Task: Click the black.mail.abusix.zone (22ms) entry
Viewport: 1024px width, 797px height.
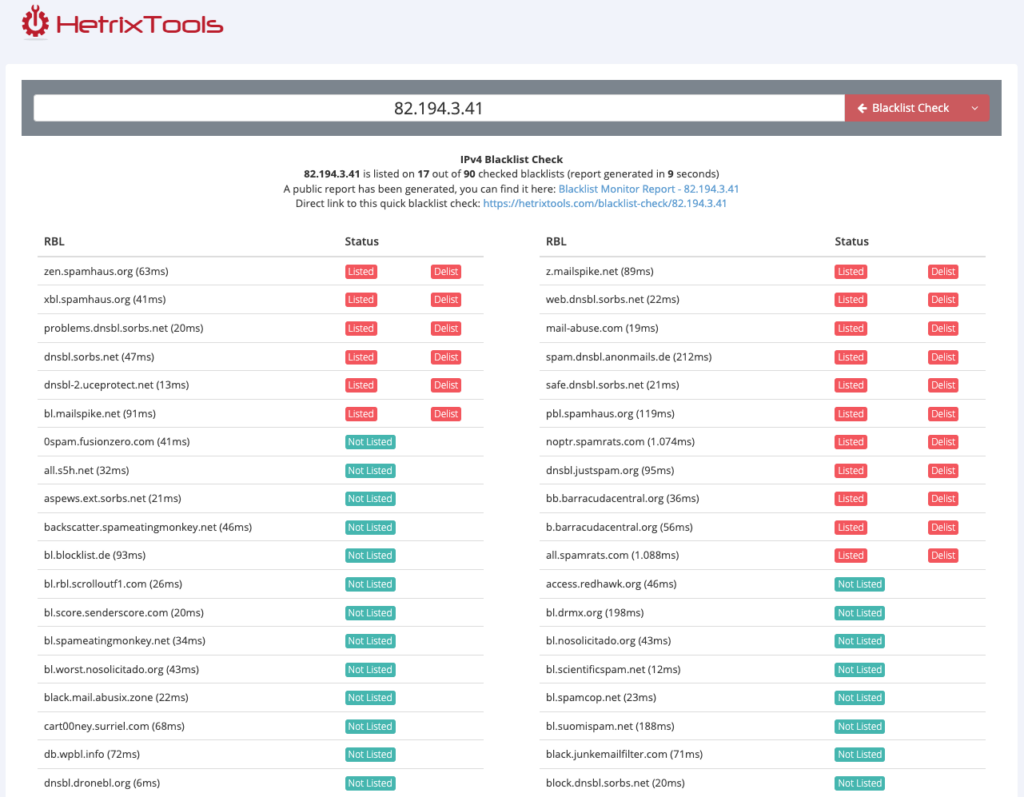Action: (x=116, y=698)
